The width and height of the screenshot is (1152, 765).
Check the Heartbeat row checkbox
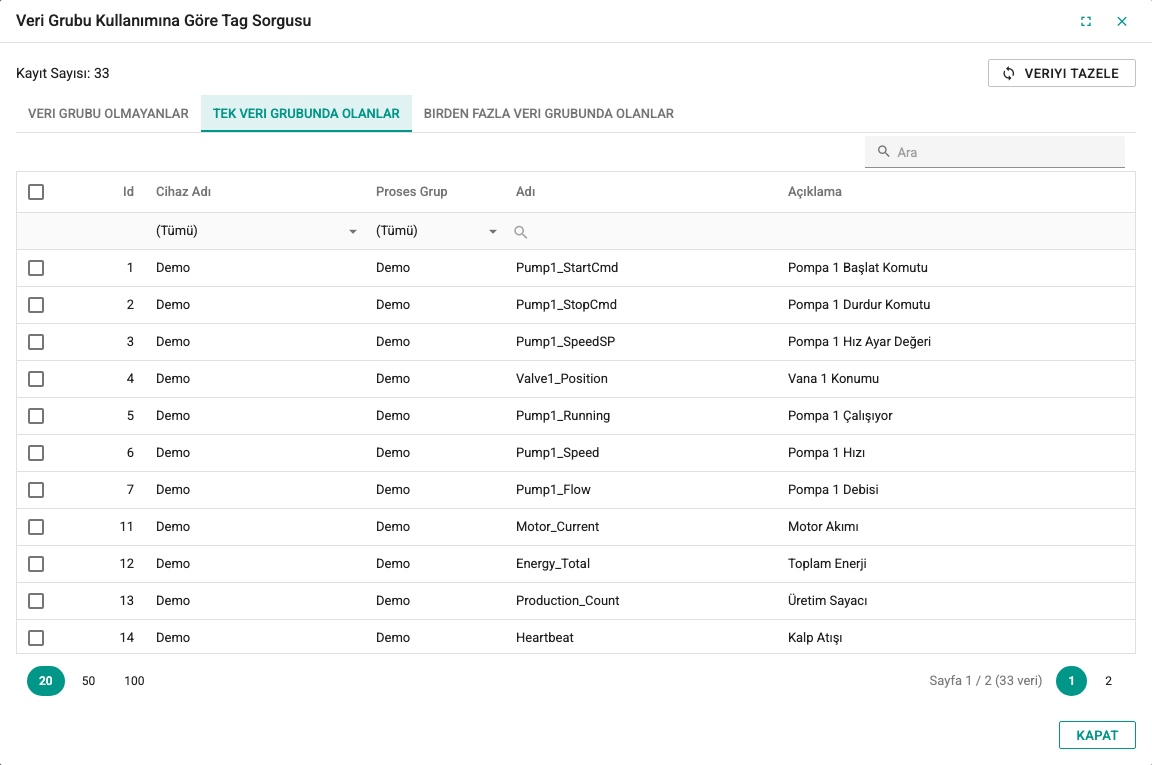36,638
